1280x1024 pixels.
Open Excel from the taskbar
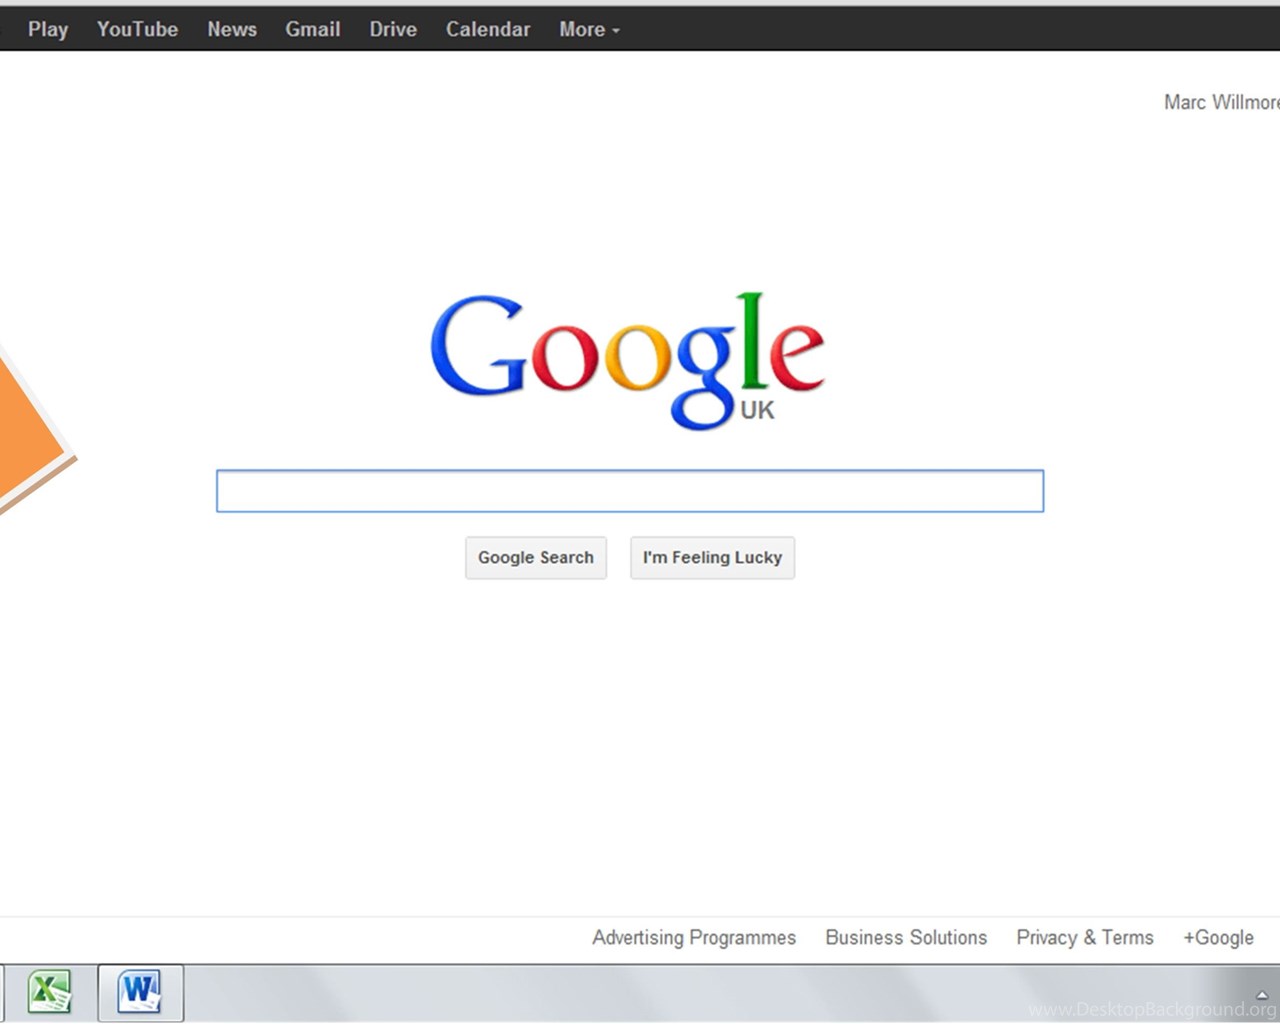49,992
